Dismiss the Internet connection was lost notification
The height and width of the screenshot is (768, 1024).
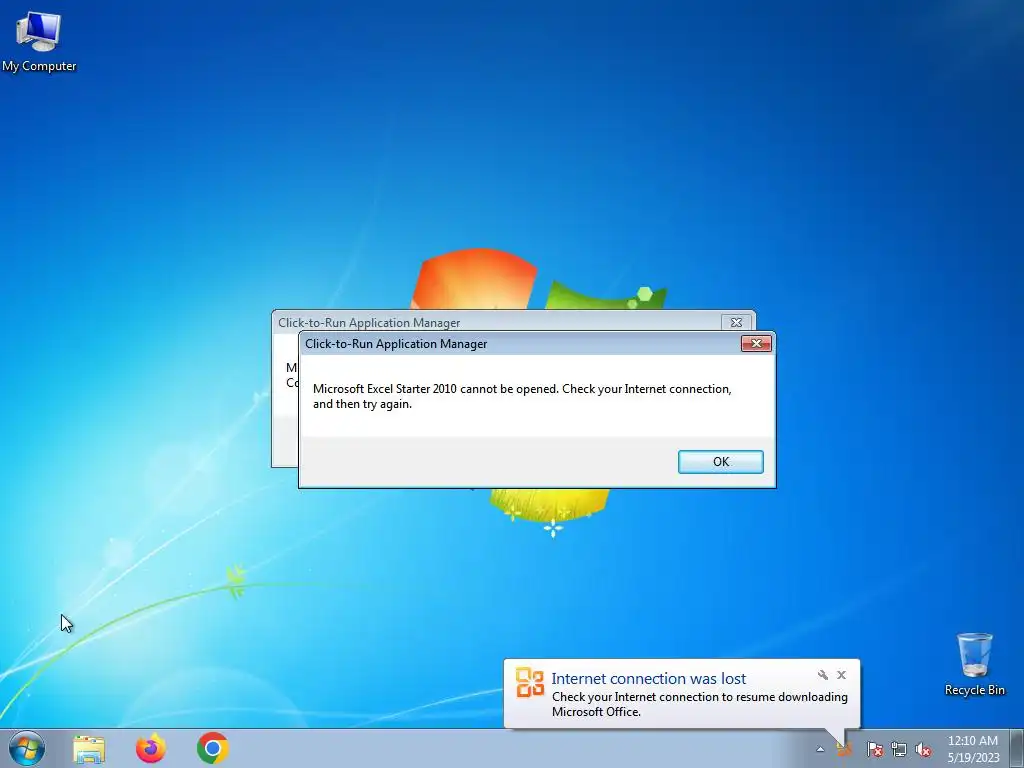click(x=841, y=675)
